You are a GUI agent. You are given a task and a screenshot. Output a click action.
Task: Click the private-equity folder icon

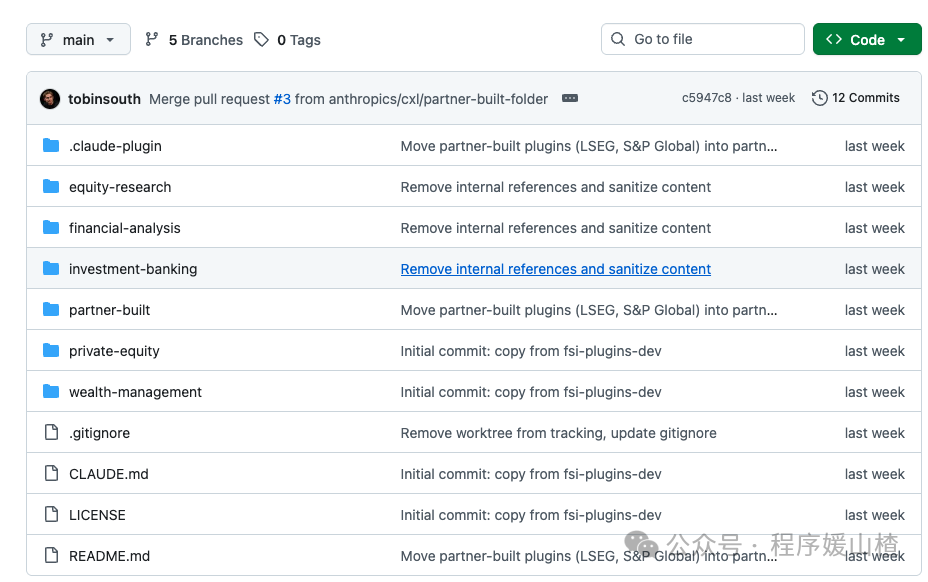point(51,351)
